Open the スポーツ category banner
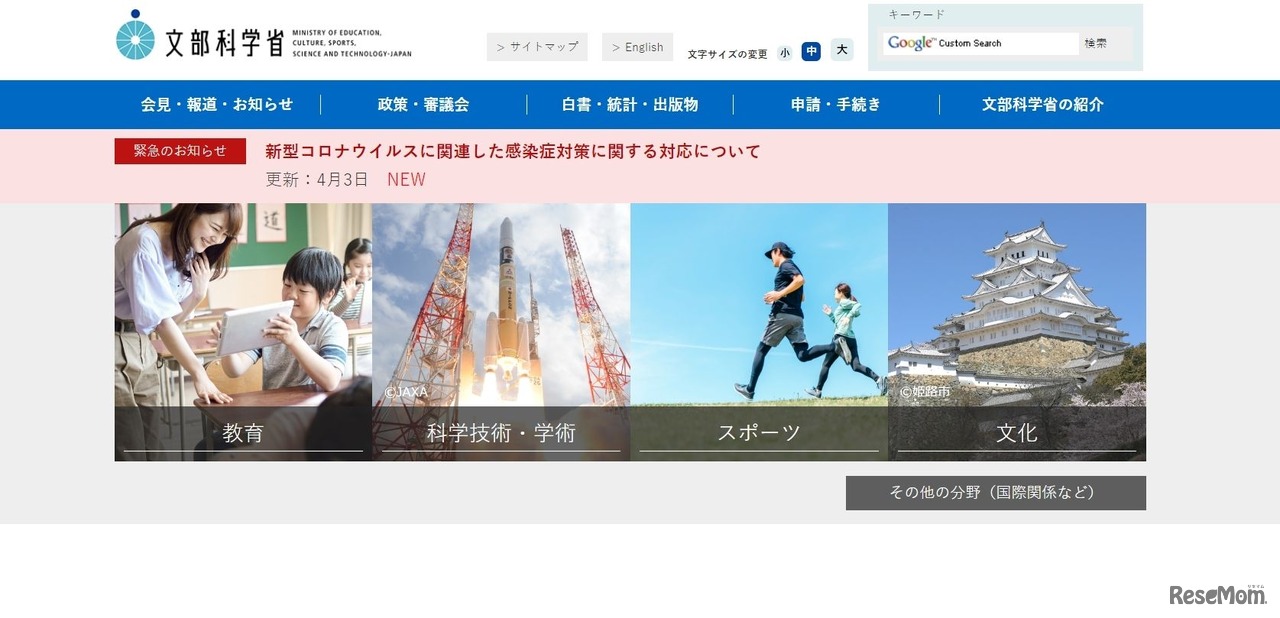This screenshot has height=618, width=1280. 758,330
